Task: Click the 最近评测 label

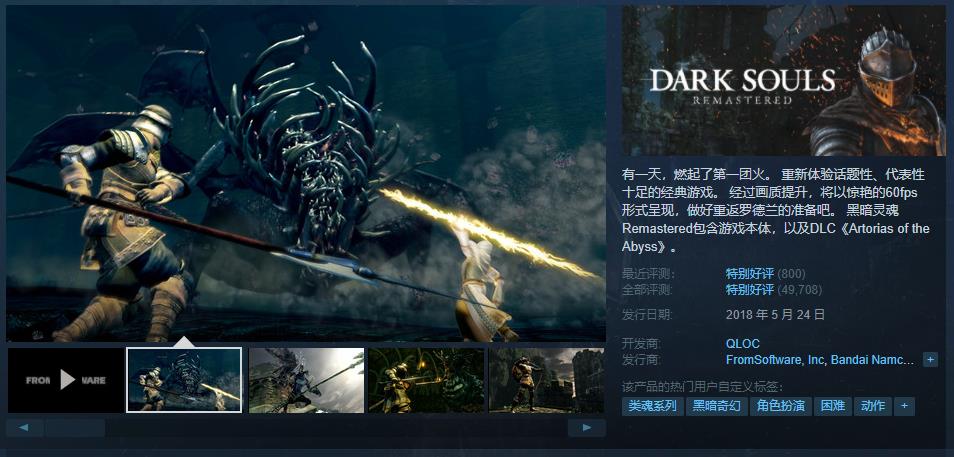Action: [x=648, y=274]
